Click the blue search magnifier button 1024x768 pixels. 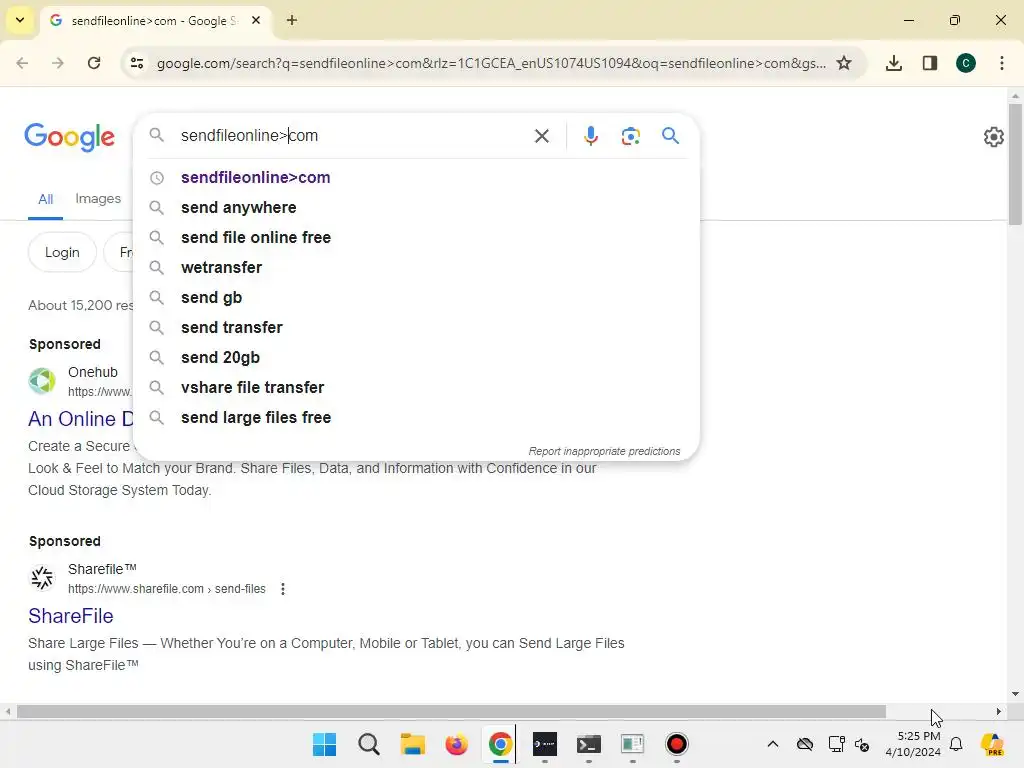click(x=671, y=136)
